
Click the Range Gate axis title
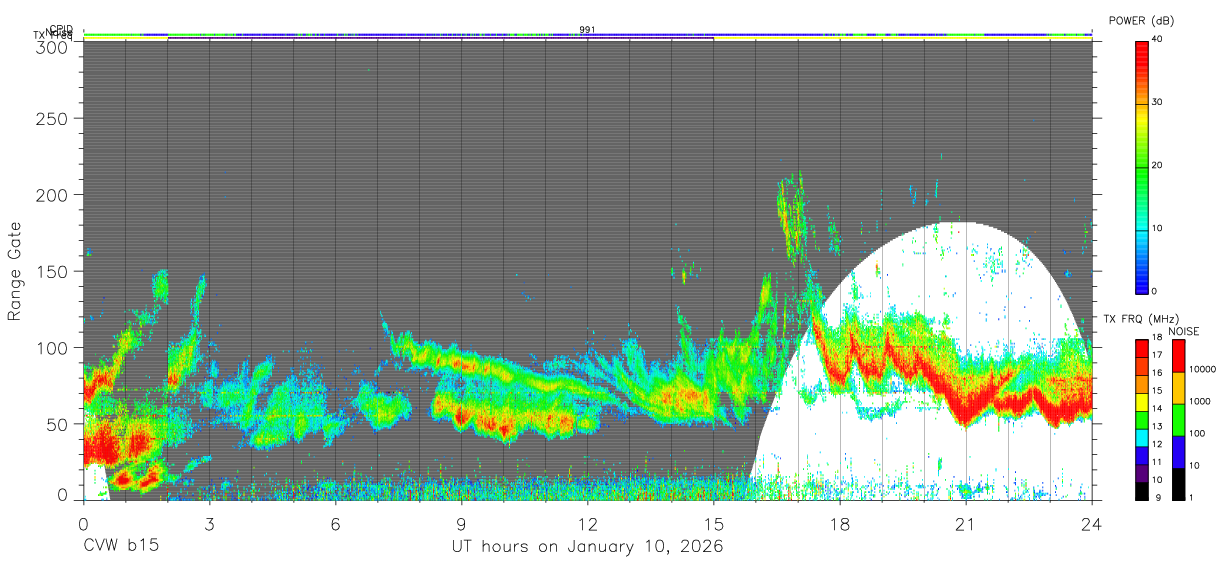point(15,272)
